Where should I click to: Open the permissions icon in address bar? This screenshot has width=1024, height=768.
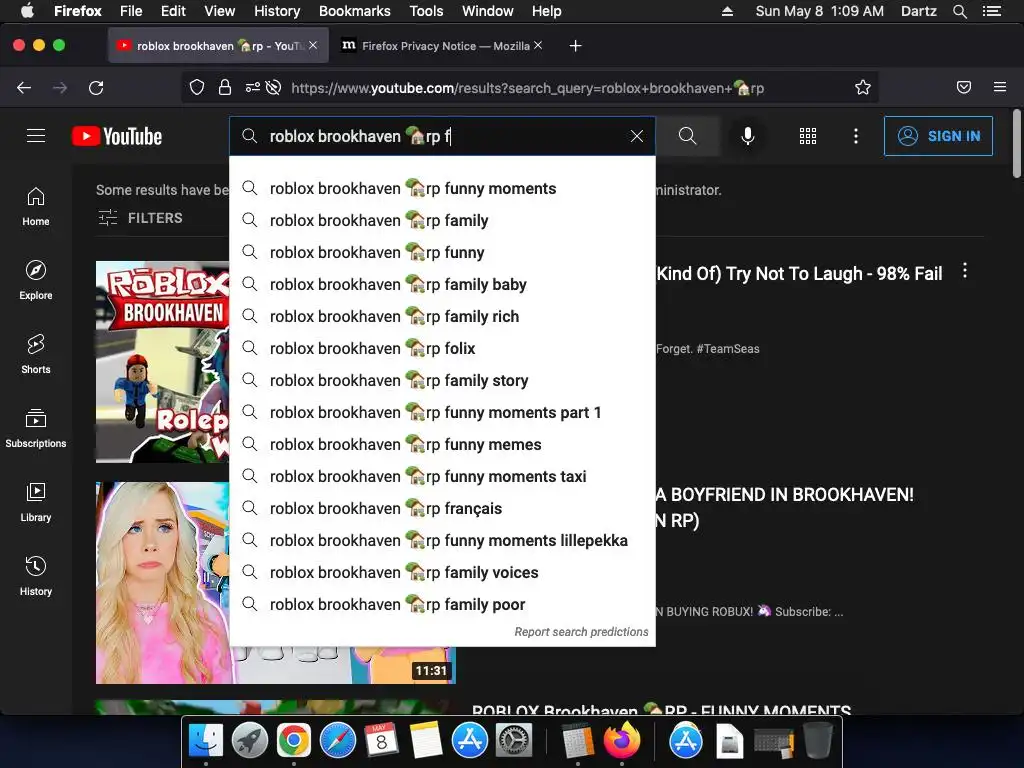click(x=253, y=88)
